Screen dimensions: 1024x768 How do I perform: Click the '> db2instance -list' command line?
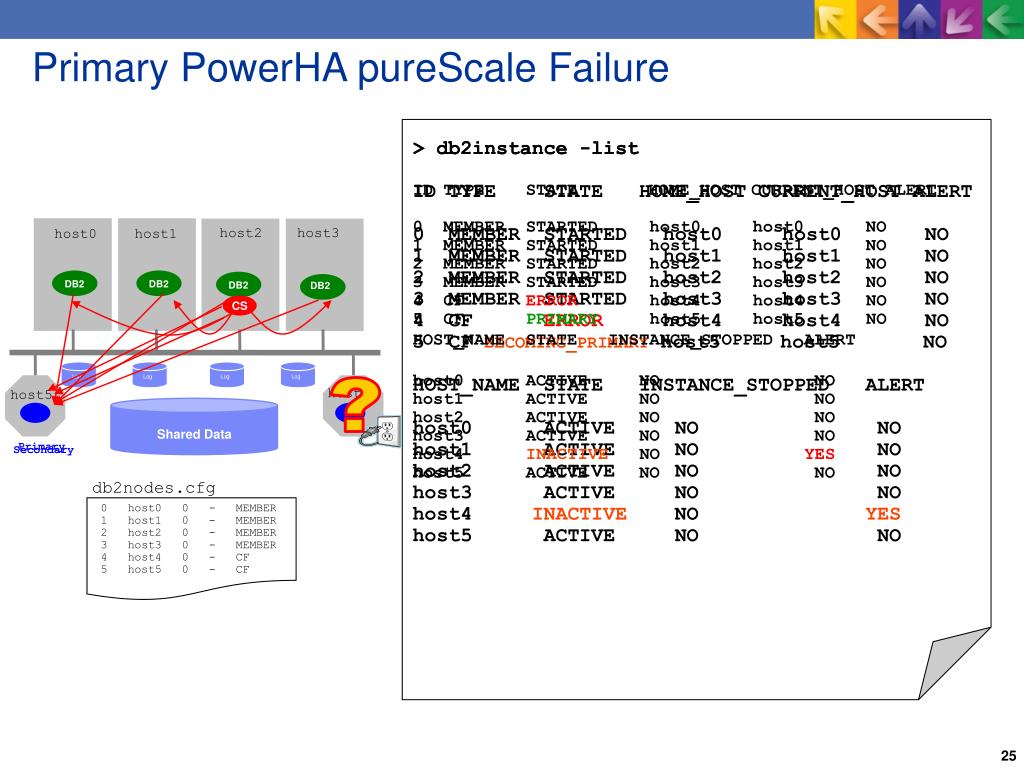[x=526, y=148]
